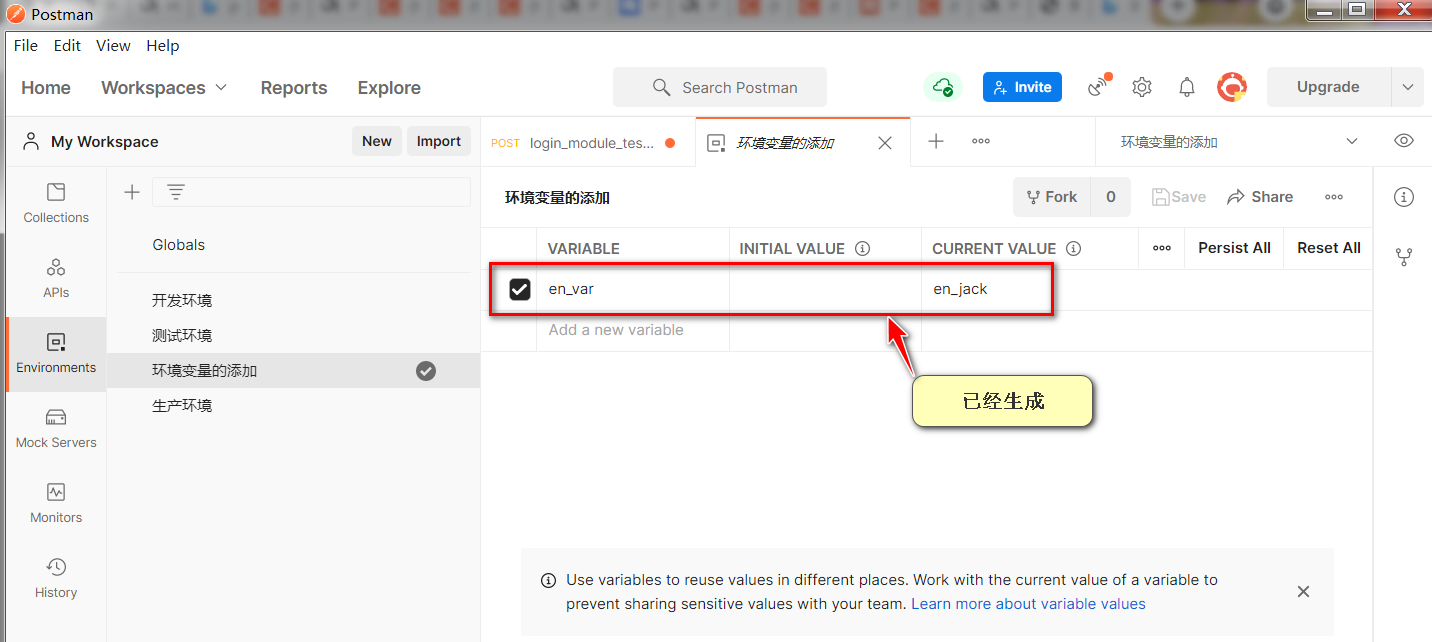Open the tab options ellipsis menu
Screen dimensions: 1432x642
tap(981, 141)
